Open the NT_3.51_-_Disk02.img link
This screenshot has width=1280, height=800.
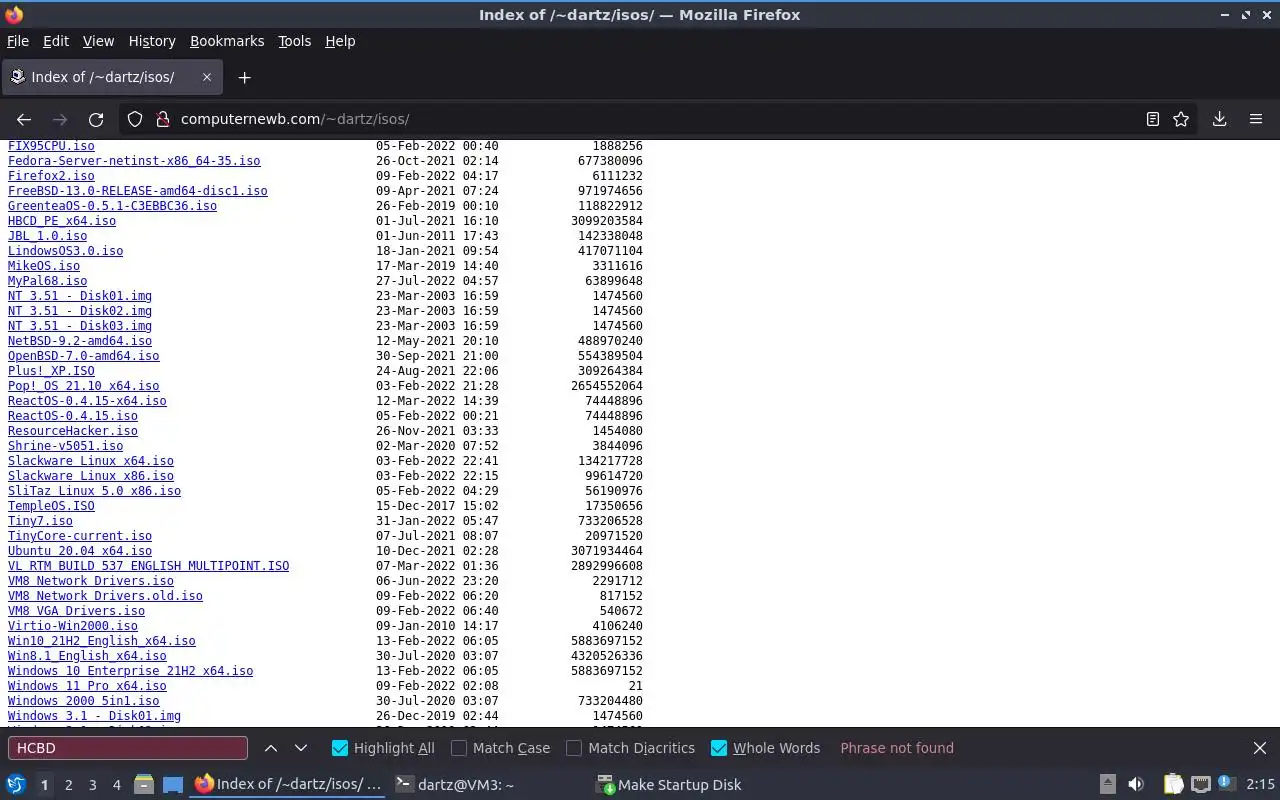tap(80, 311)
